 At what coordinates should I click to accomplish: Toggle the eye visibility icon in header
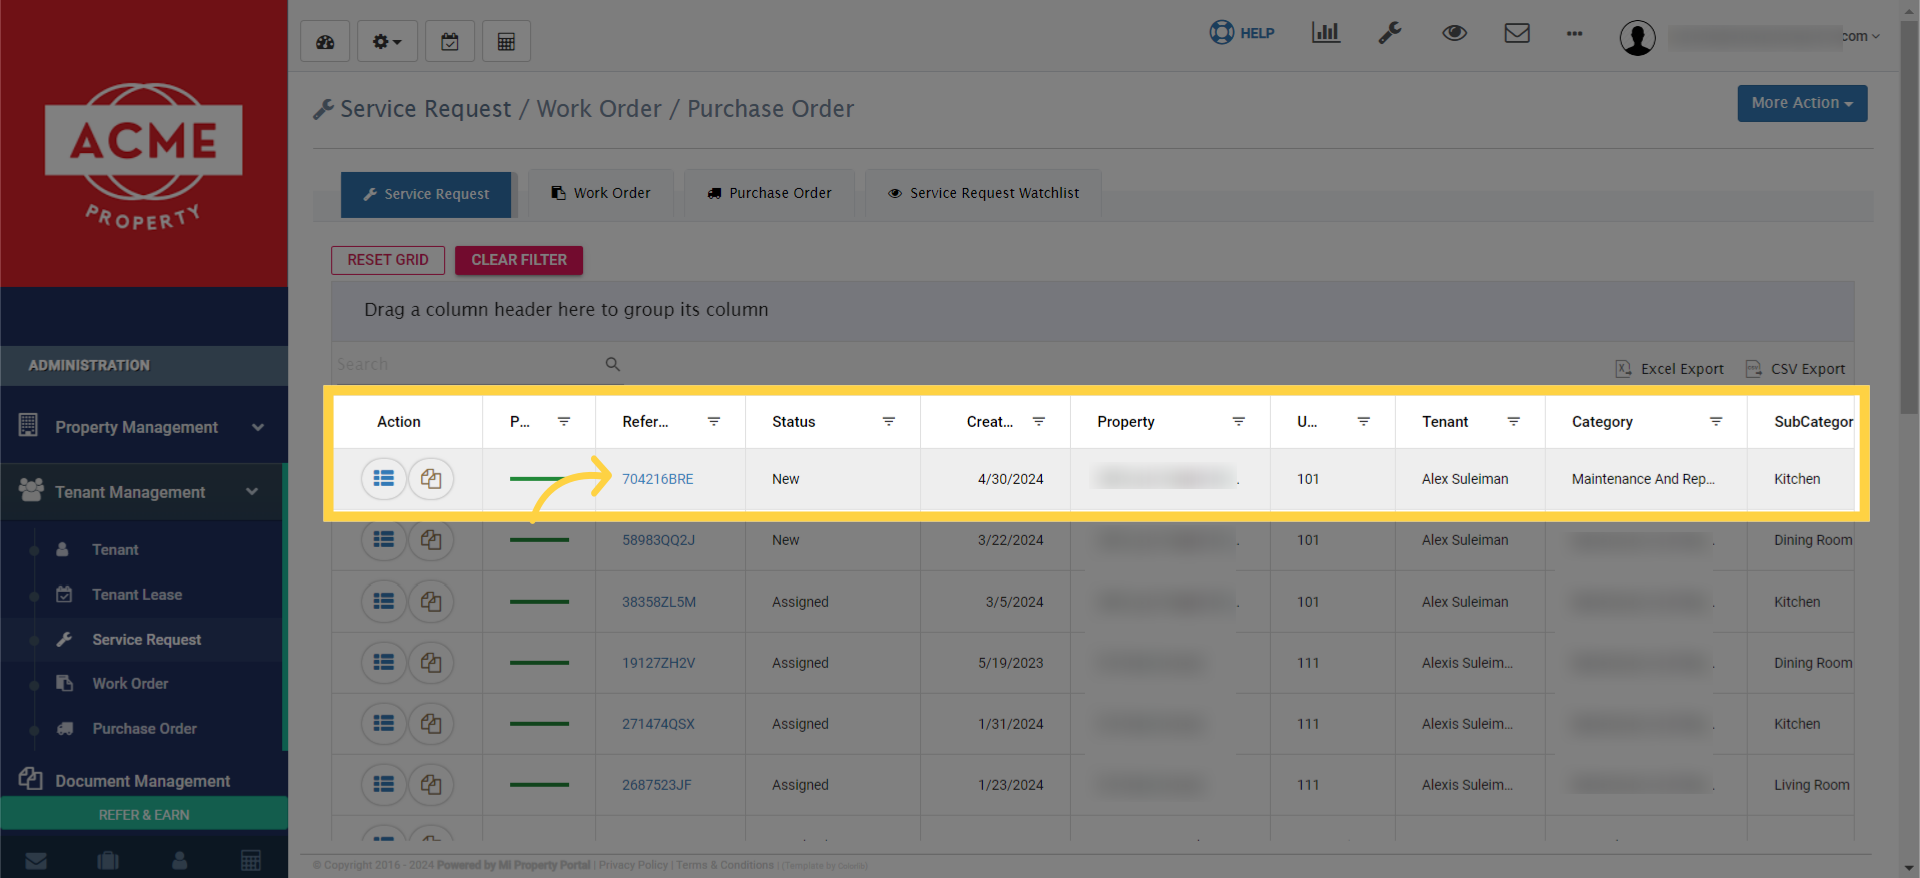click(x=1454, y=33)
